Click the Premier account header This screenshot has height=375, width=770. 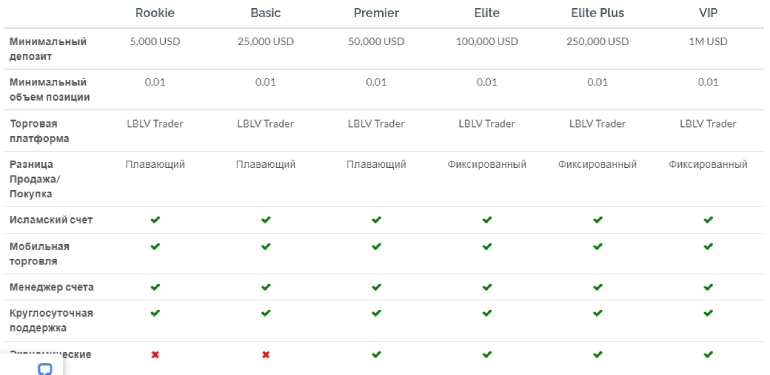point(376,13)
